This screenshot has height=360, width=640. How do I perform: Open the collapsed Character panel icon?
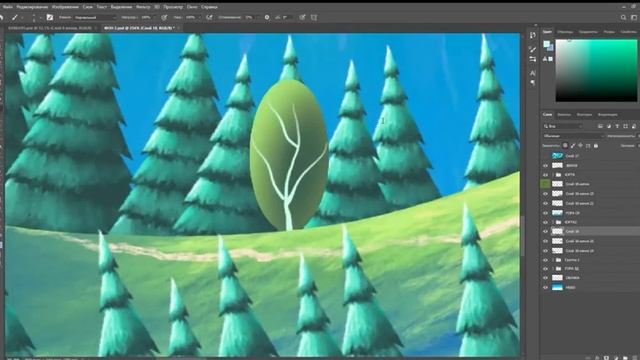pyautogui.click(x=533, y=73)
